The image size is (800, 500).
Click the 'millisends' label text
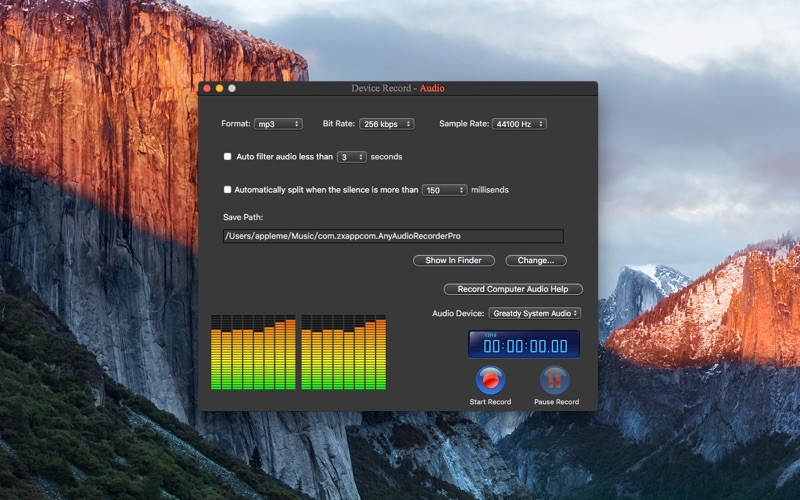click(x=490, y=190)
